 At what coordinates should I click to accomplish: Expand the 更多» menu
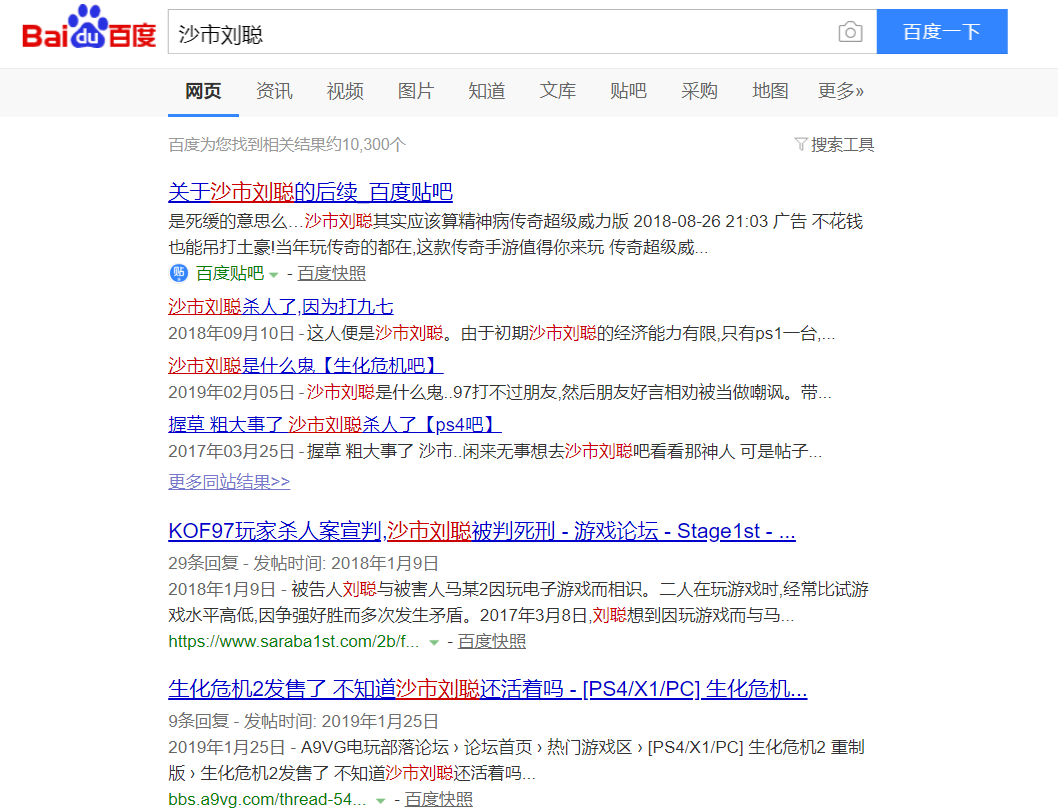[841, 91]
